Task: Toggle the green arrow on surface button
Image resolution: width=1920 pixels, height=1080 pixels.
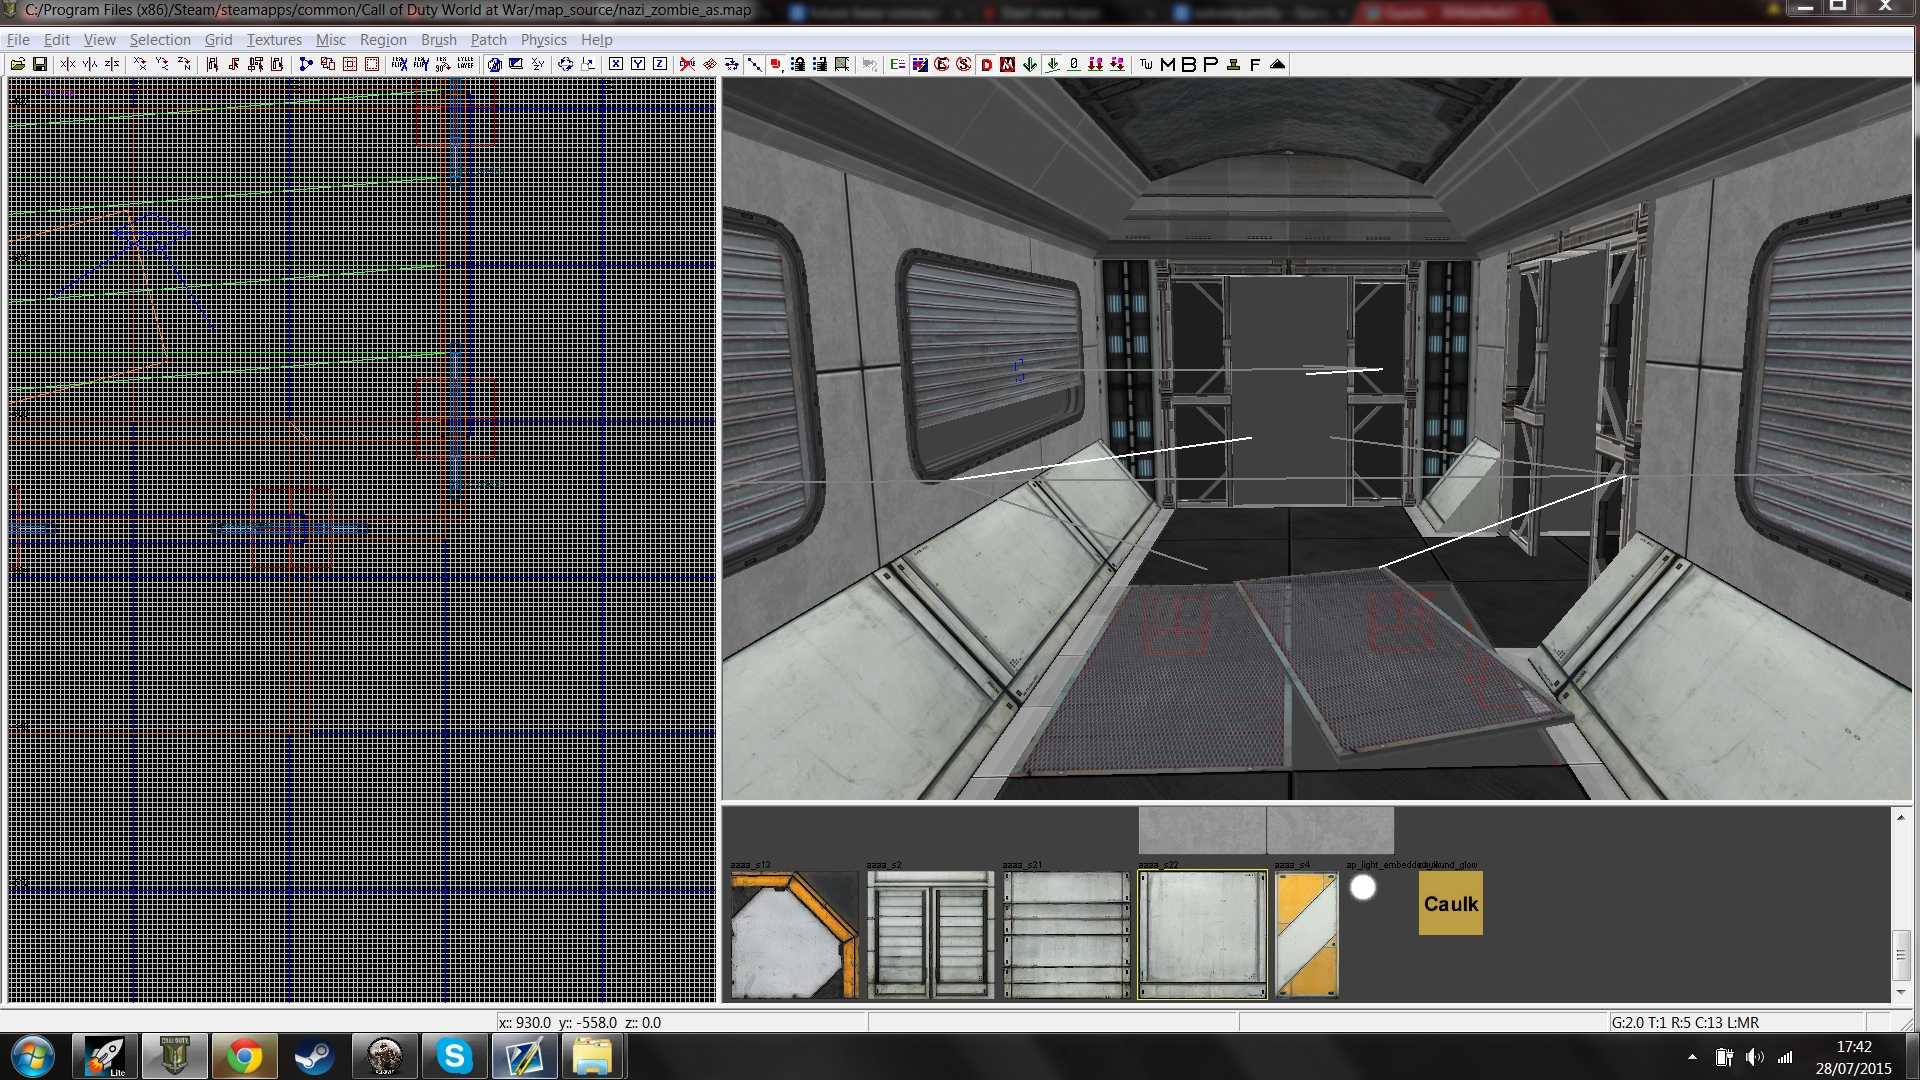Action: click(x=1052, y=64)
